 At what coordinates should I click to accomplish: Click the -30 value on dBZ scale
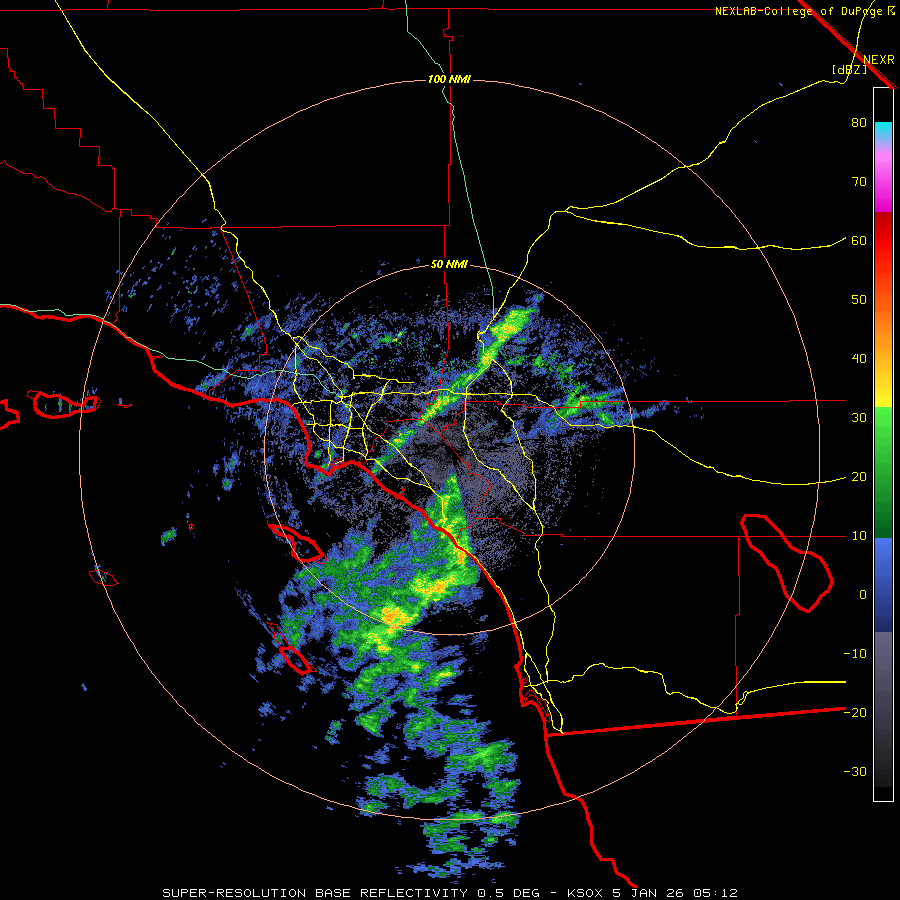(855, 772)
